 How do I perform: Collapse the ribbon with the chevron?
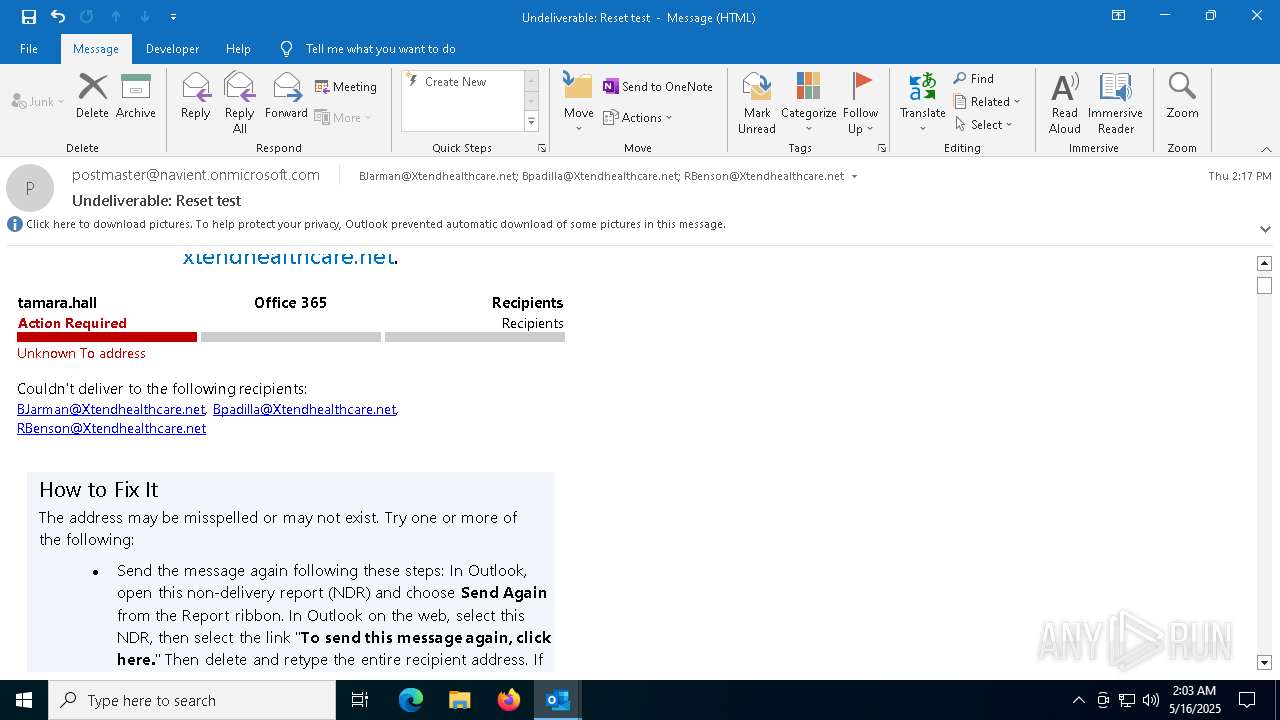[1266, 149]
